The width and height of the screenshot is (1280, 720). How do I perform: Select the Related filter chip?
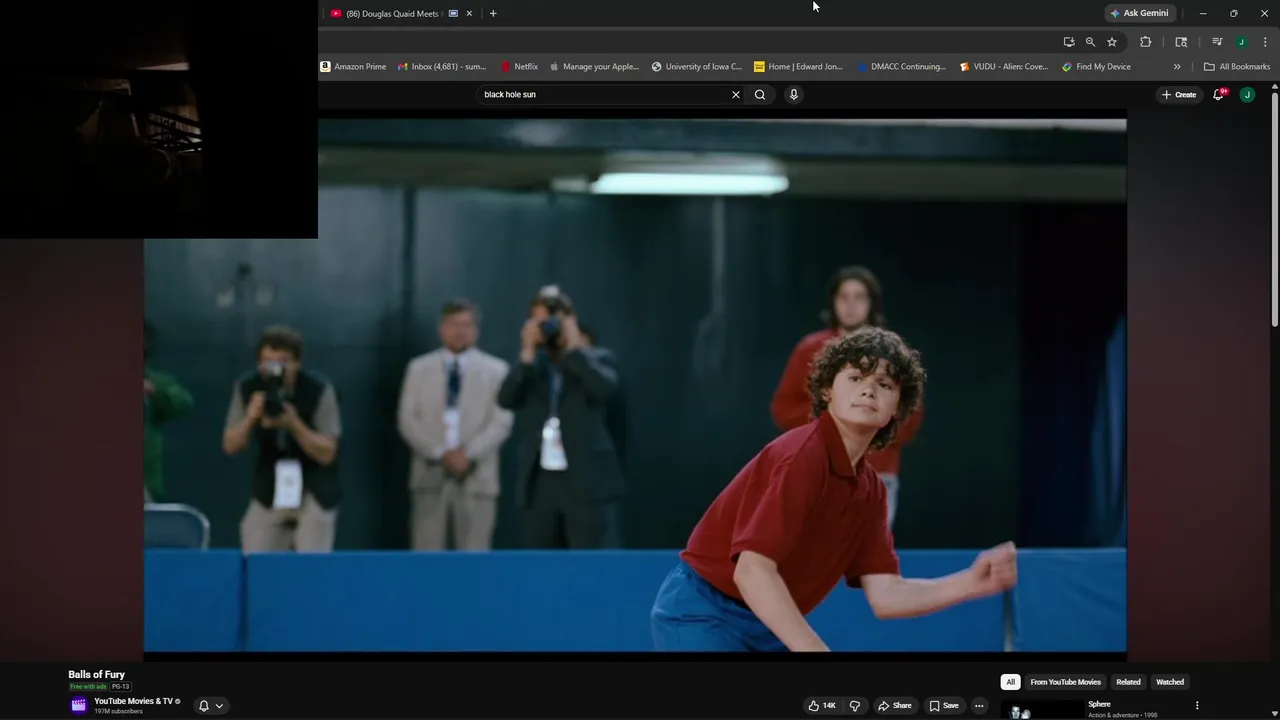pos(1128,682)
